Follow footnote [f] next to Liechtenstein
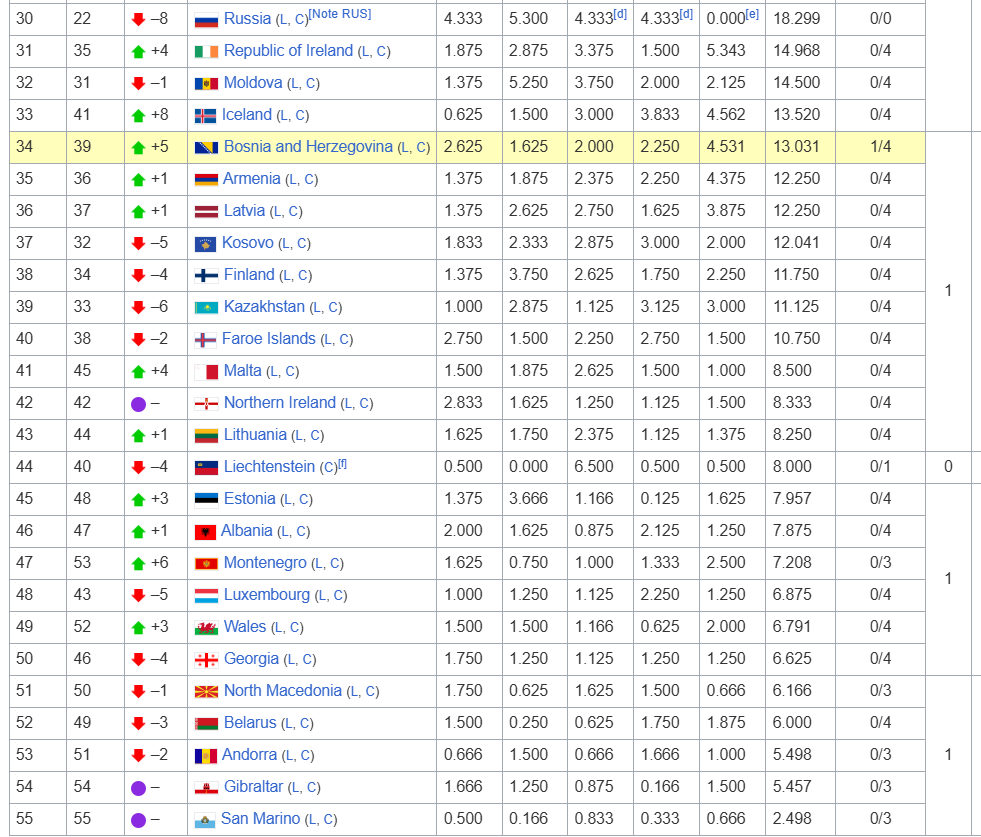Image resolution: width=981 pixels, height=837 pixels. (342, 464)
